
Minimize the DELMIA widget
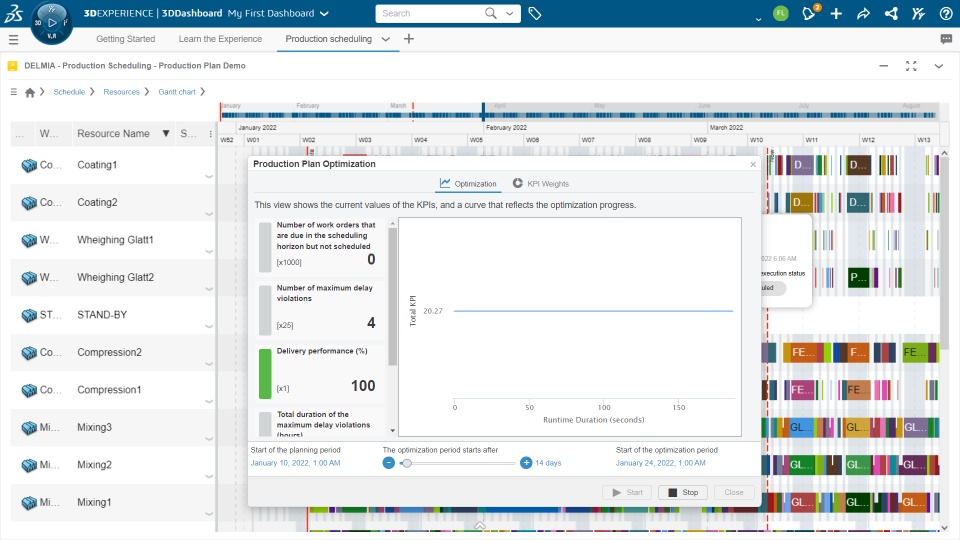(883, 66)
